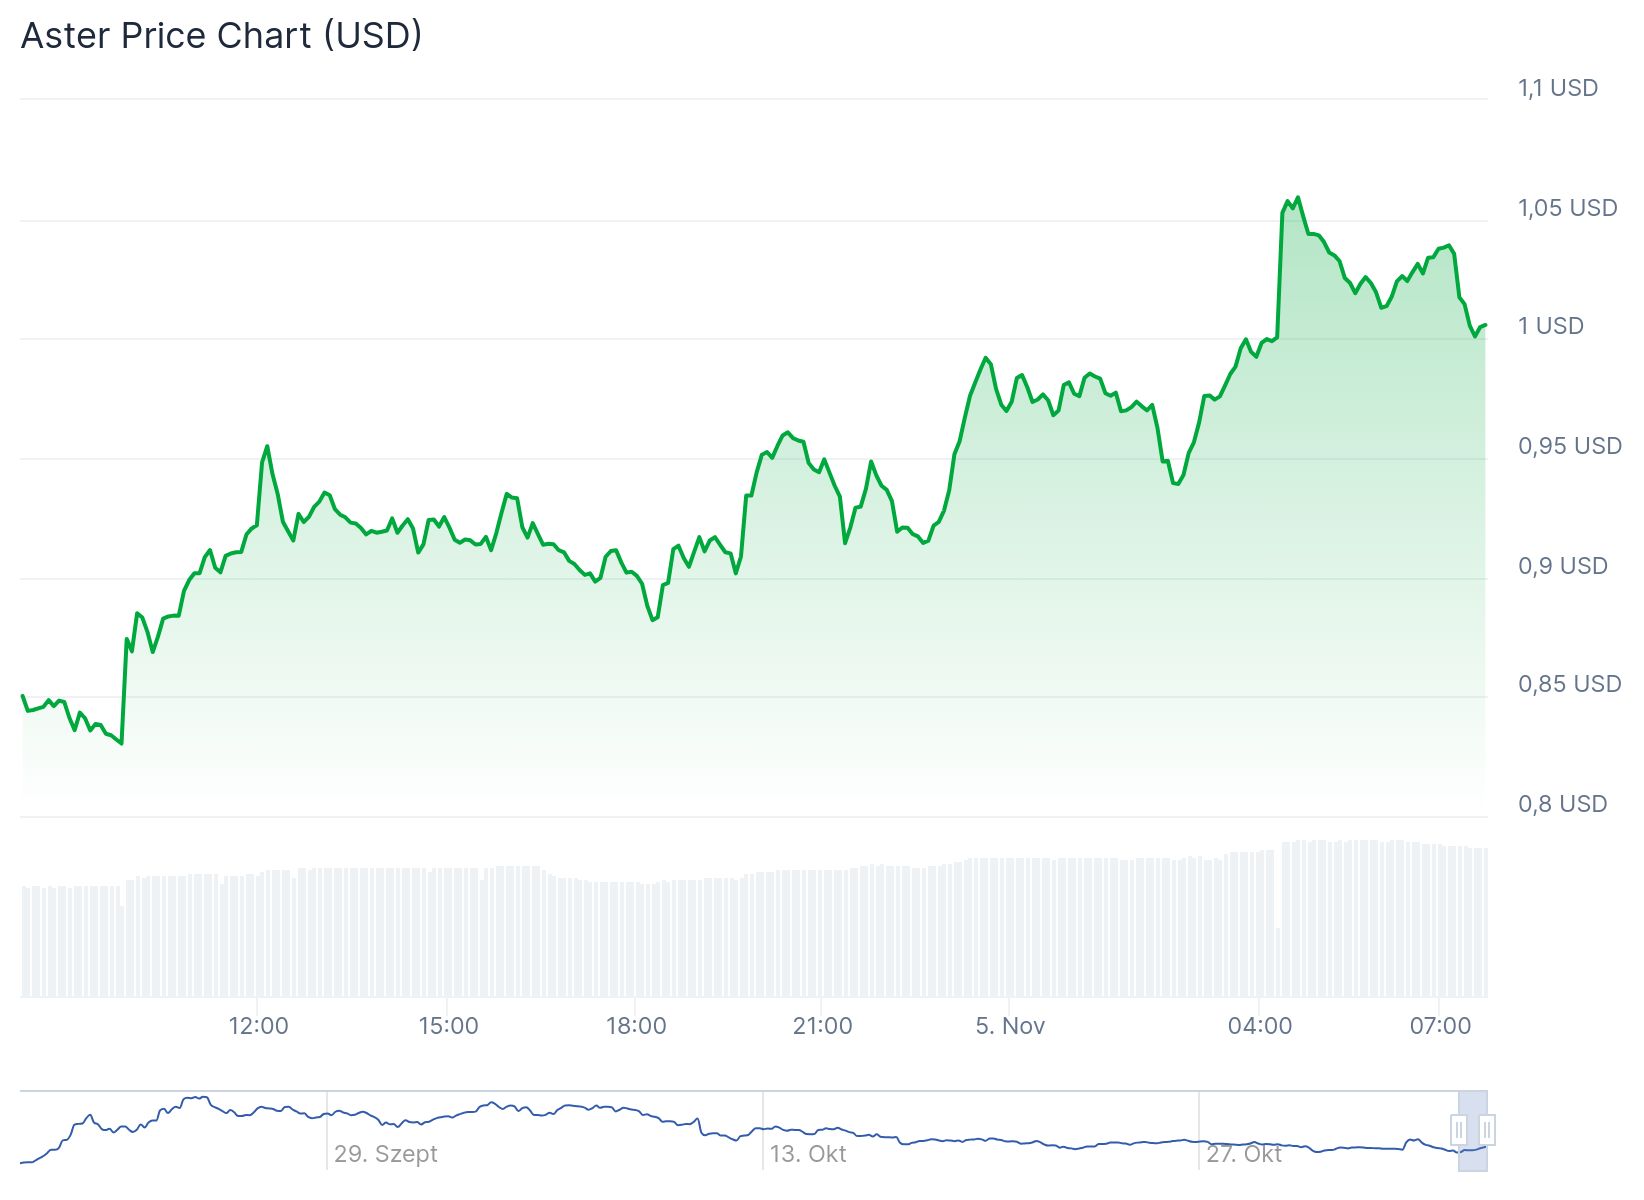Viewport: 1644px width, 1200px height.
Task: Click the 18:00 time axis label
Action: [x=636, y=1026]
